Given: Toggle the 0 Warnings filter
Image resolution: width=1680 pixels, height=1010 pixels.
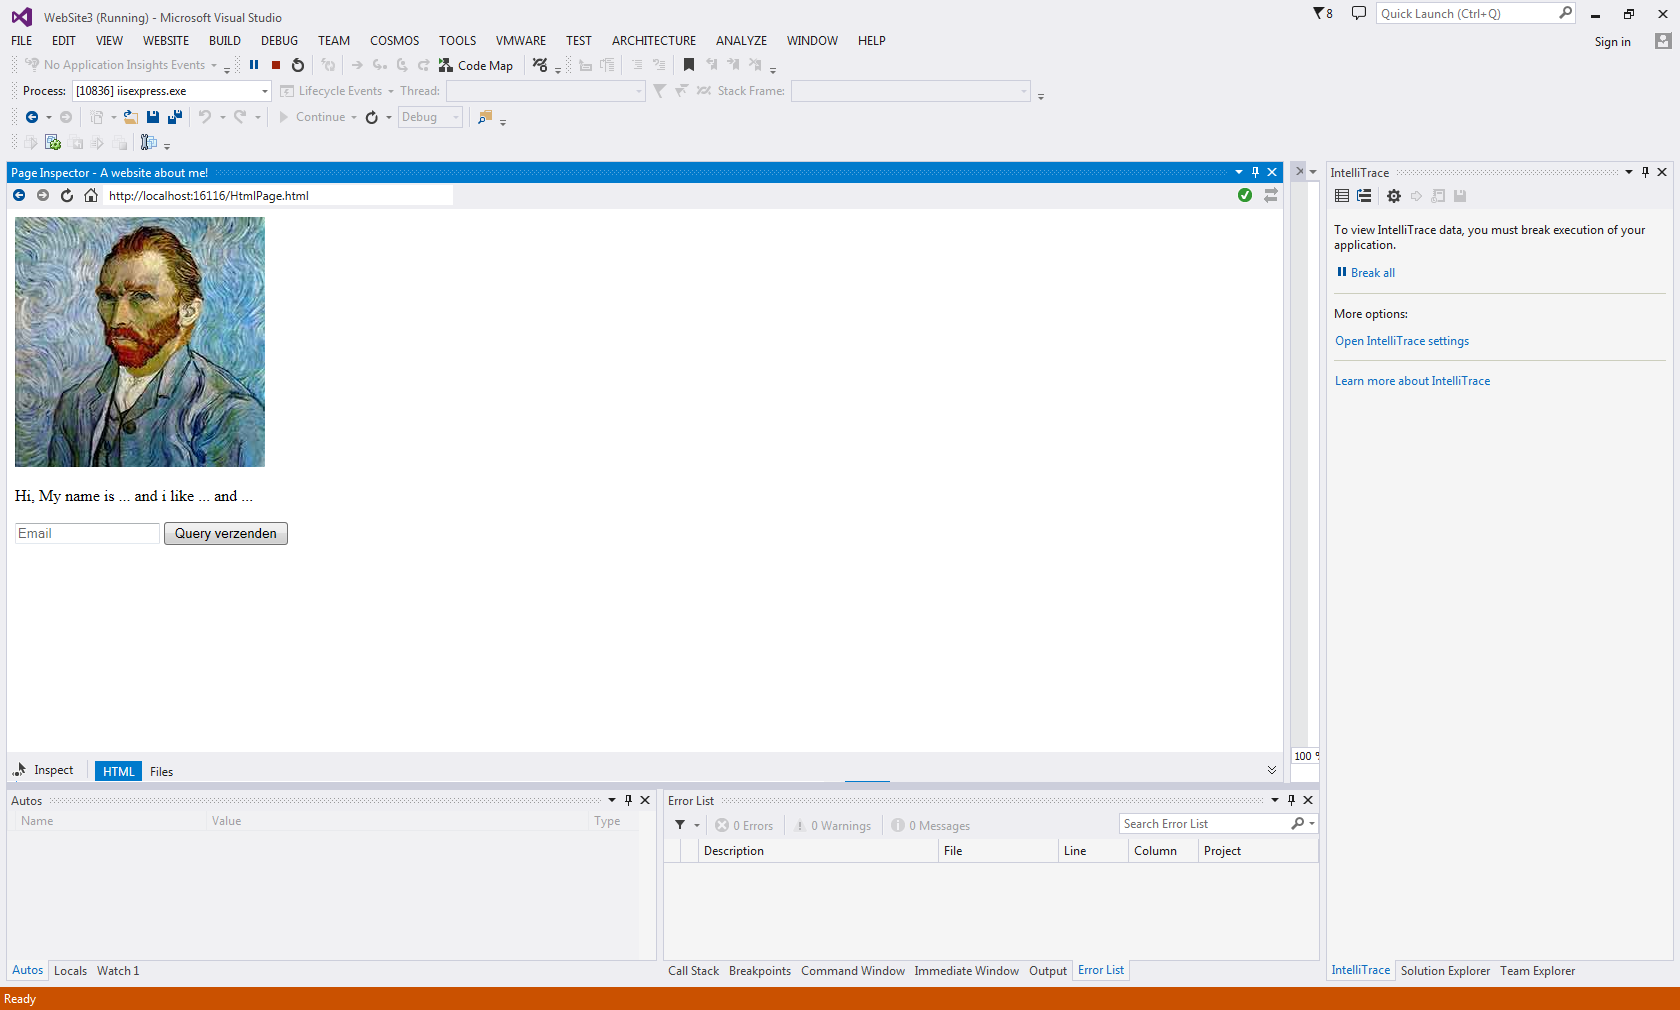Looking at the screenshot, I should [833, 825].
